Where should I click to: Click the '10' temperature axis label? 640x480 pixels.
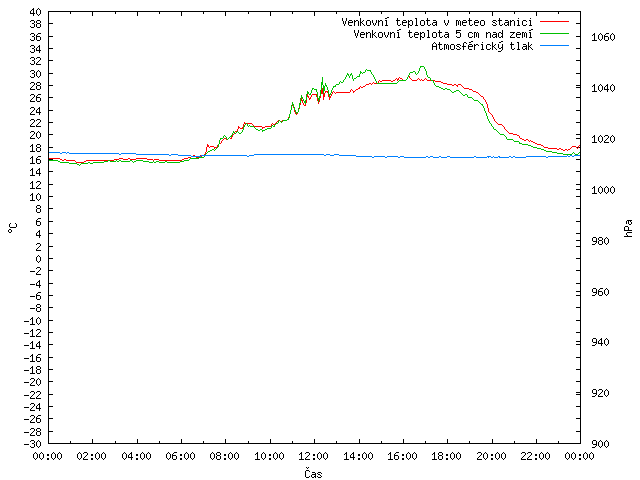pyautogui.click(x=36, y=197)
